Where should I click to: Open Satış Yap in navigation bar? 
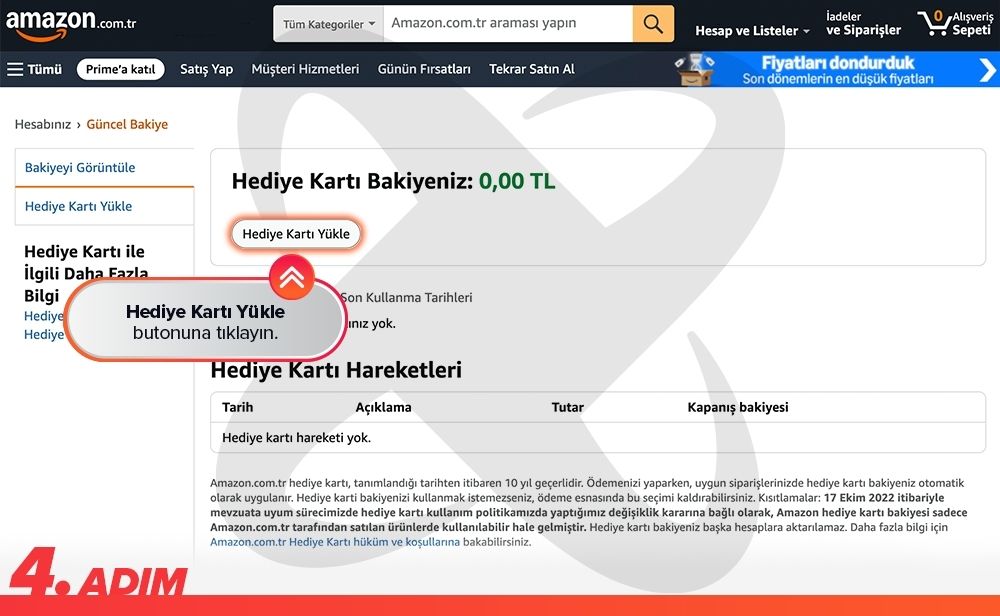(206, 69)
